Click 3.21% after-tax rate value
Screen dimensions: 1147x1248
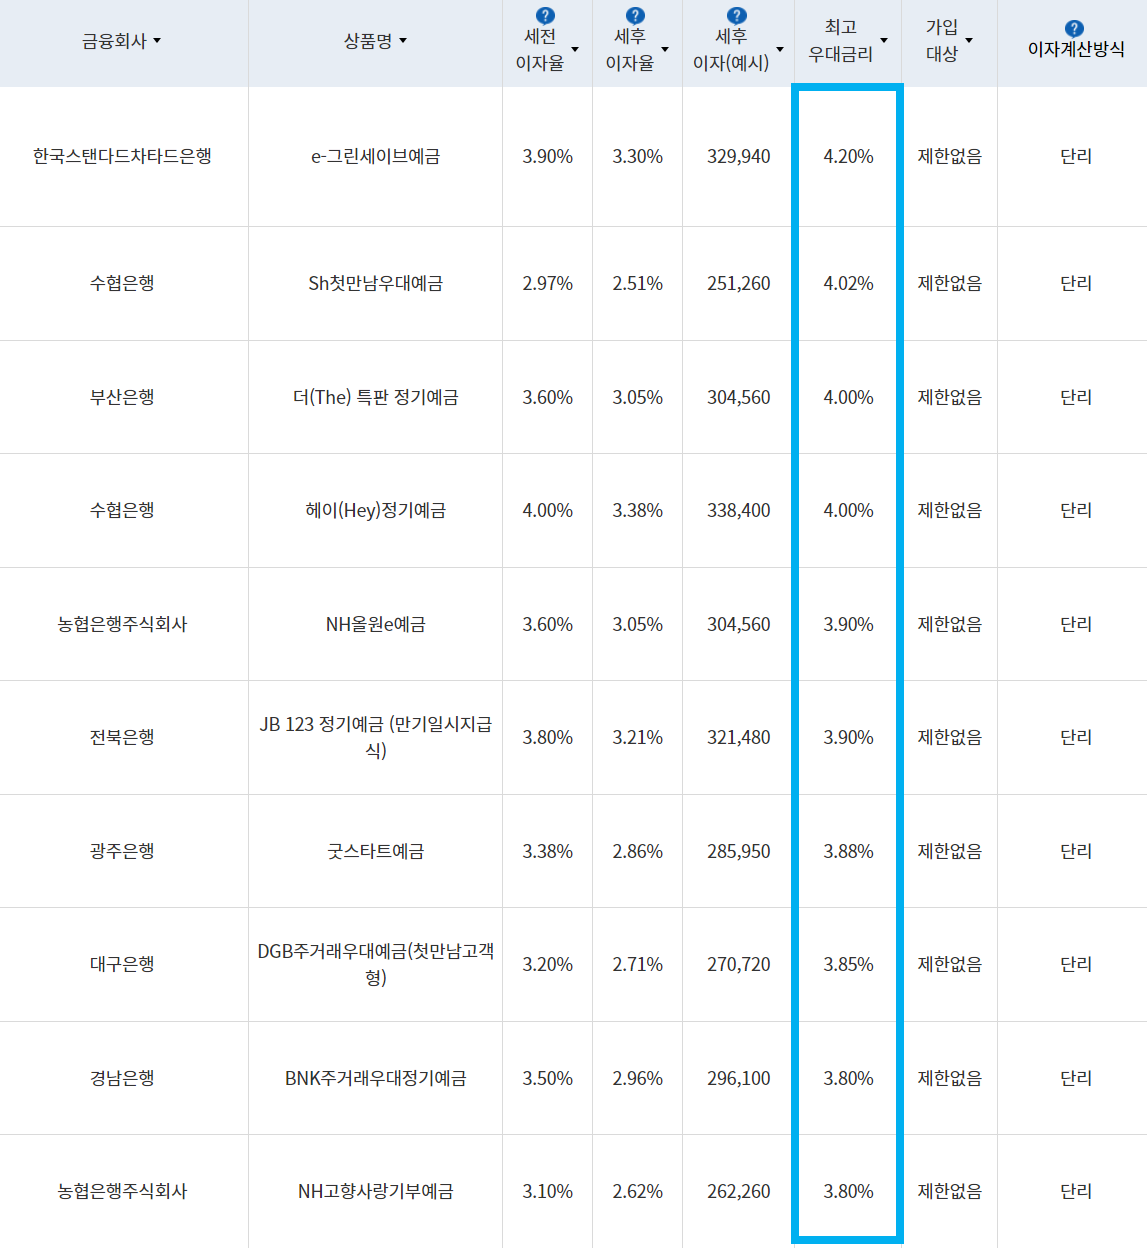637,737
